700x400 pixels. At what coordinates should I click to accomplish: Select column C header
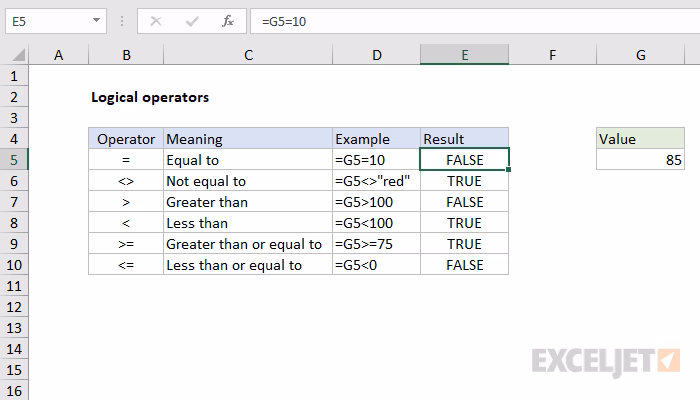pos(248,55)
